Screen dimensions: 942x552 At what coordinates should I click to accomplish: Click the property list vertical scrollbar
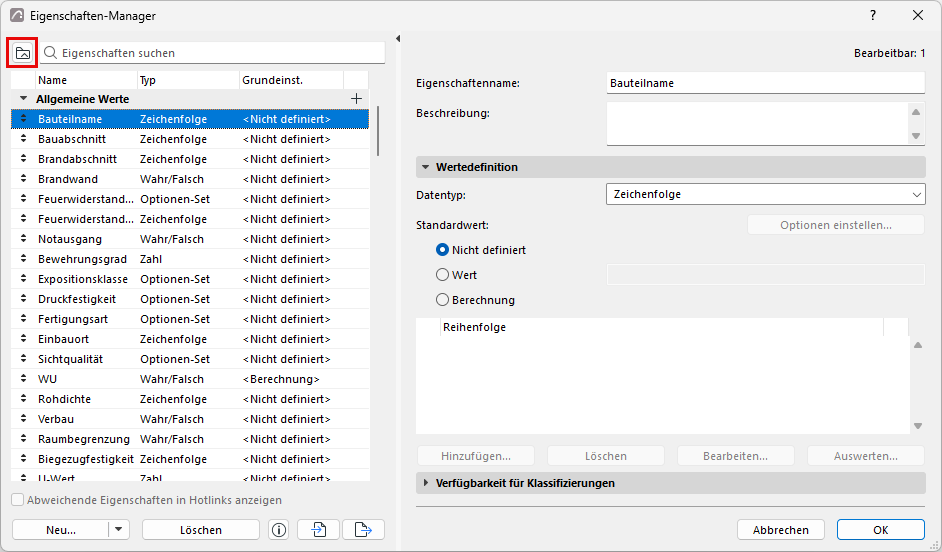coord(378,131)
